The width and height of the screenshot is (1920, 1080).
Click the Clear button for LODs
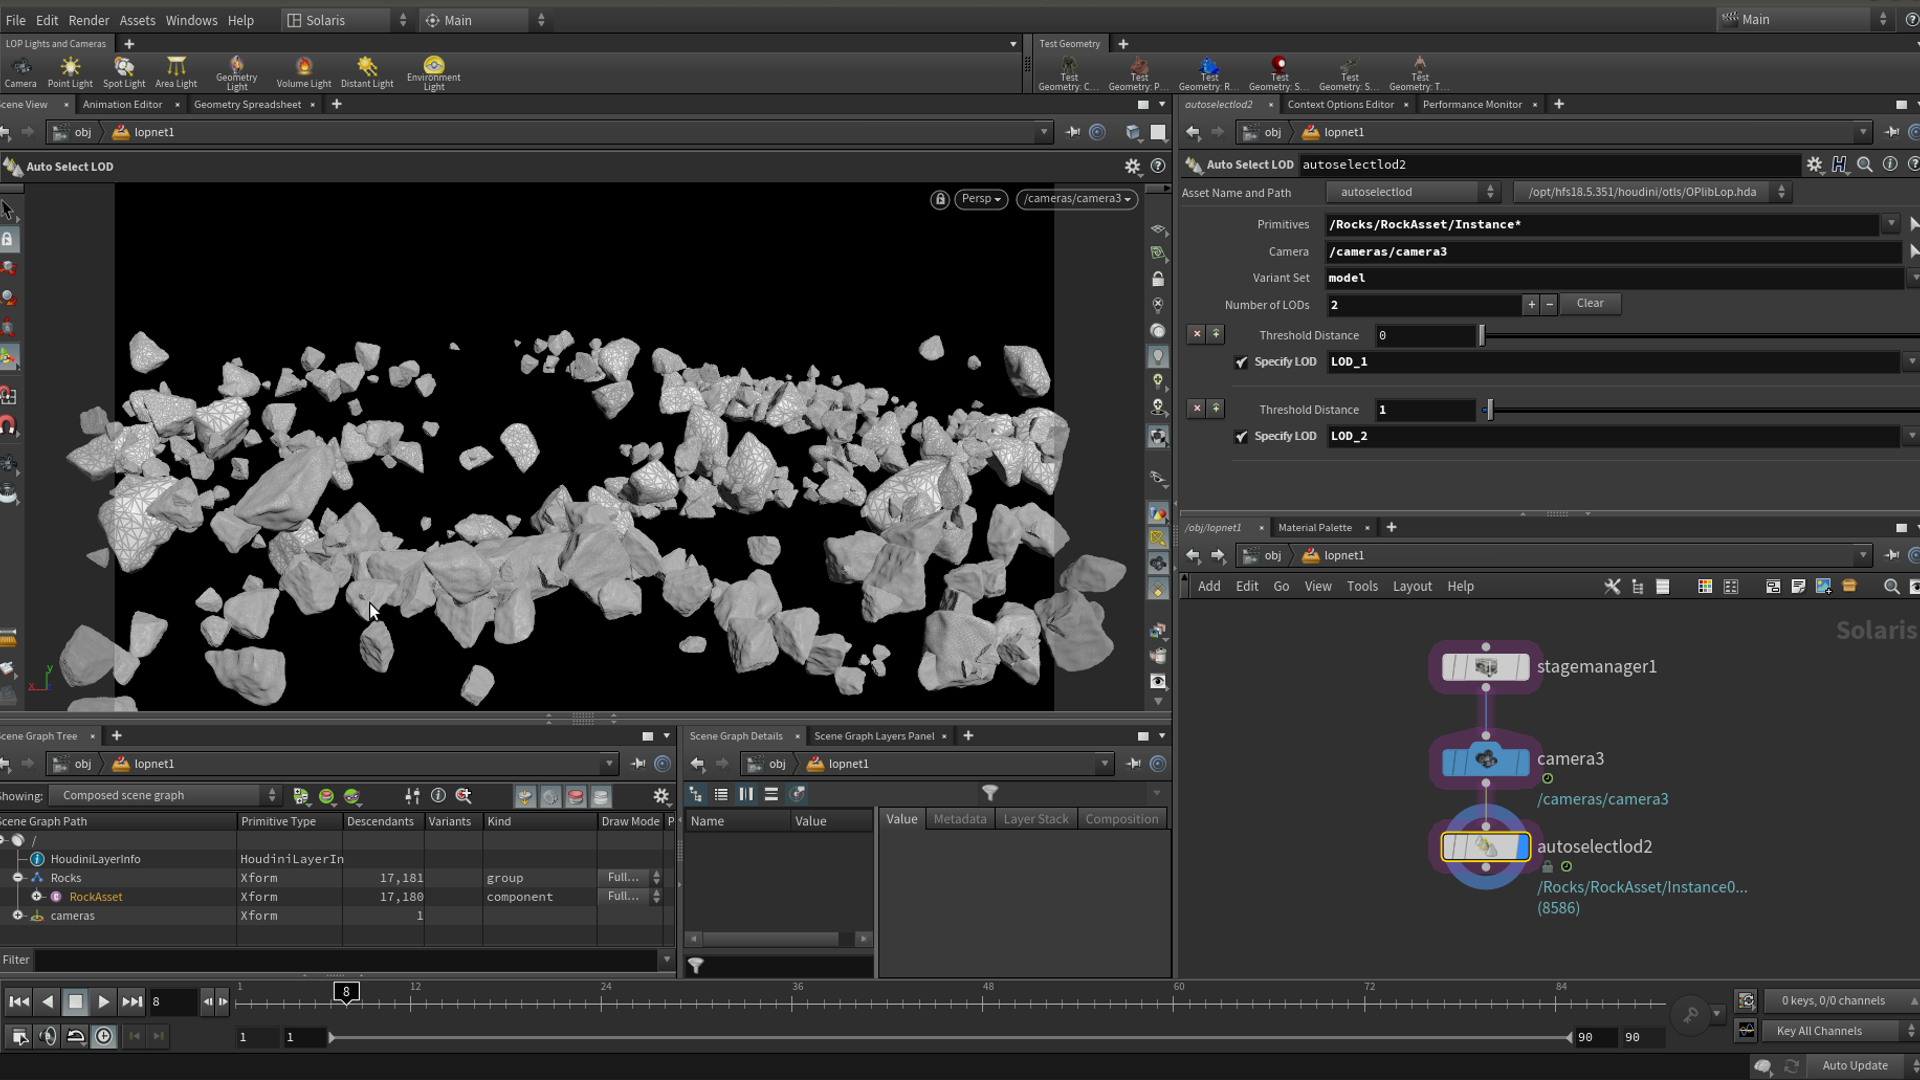coord(1589,304)
